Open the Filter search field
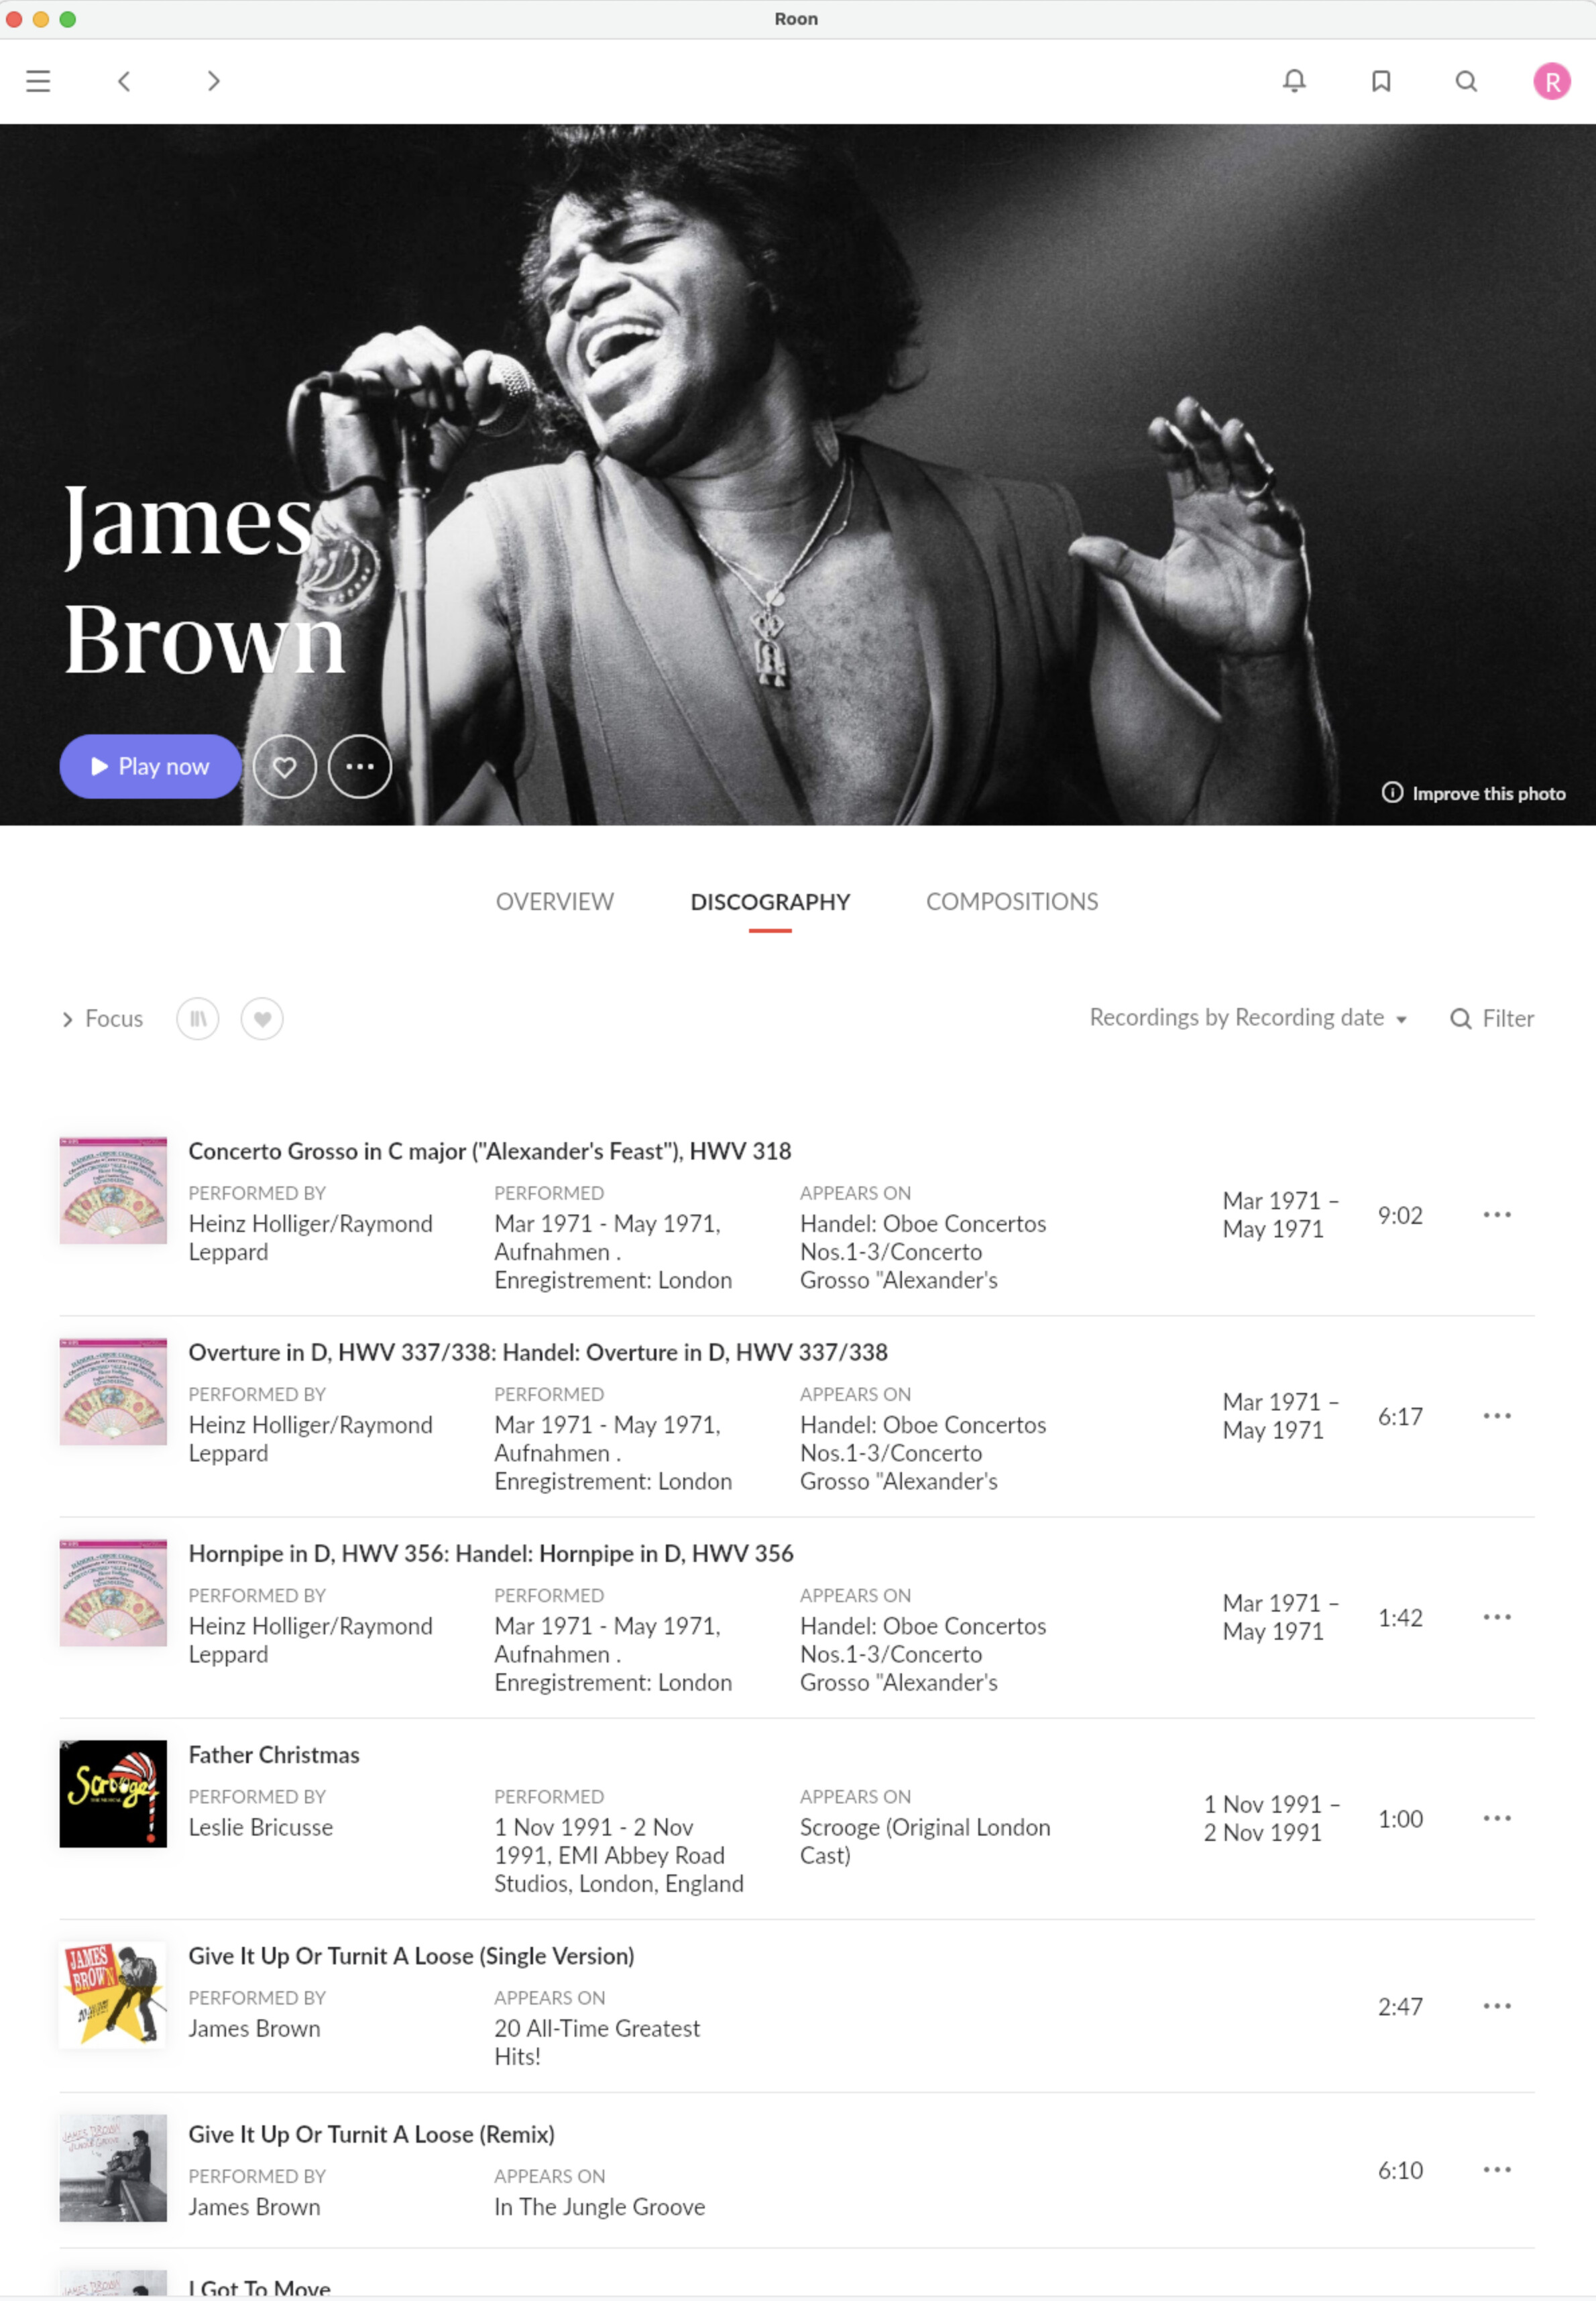This screenshot has width=1596, height=2301. [x=1492, y=1018]
